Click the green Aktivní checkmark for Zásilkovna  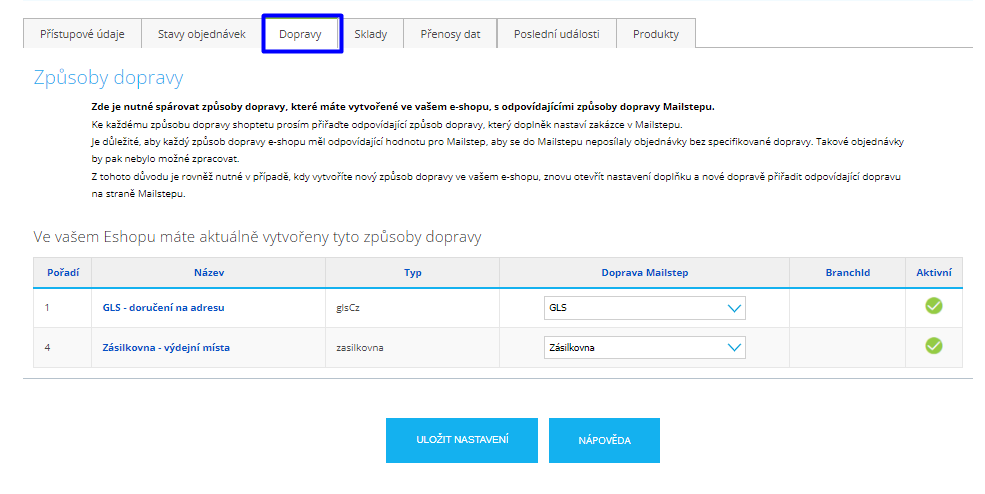[x=933, y=346]
